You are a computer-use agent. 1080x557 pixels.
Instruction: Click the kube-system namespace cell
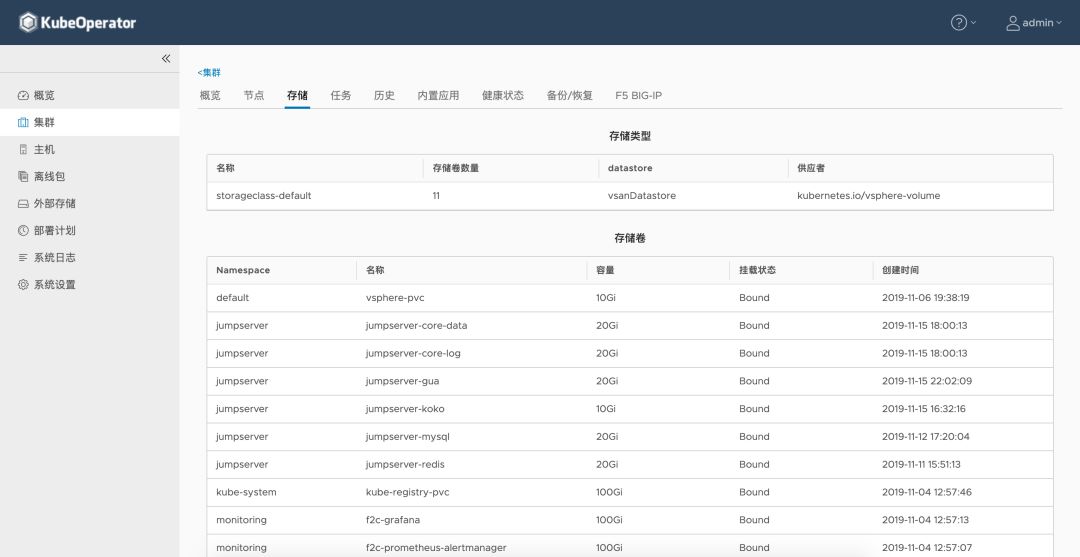246,492
